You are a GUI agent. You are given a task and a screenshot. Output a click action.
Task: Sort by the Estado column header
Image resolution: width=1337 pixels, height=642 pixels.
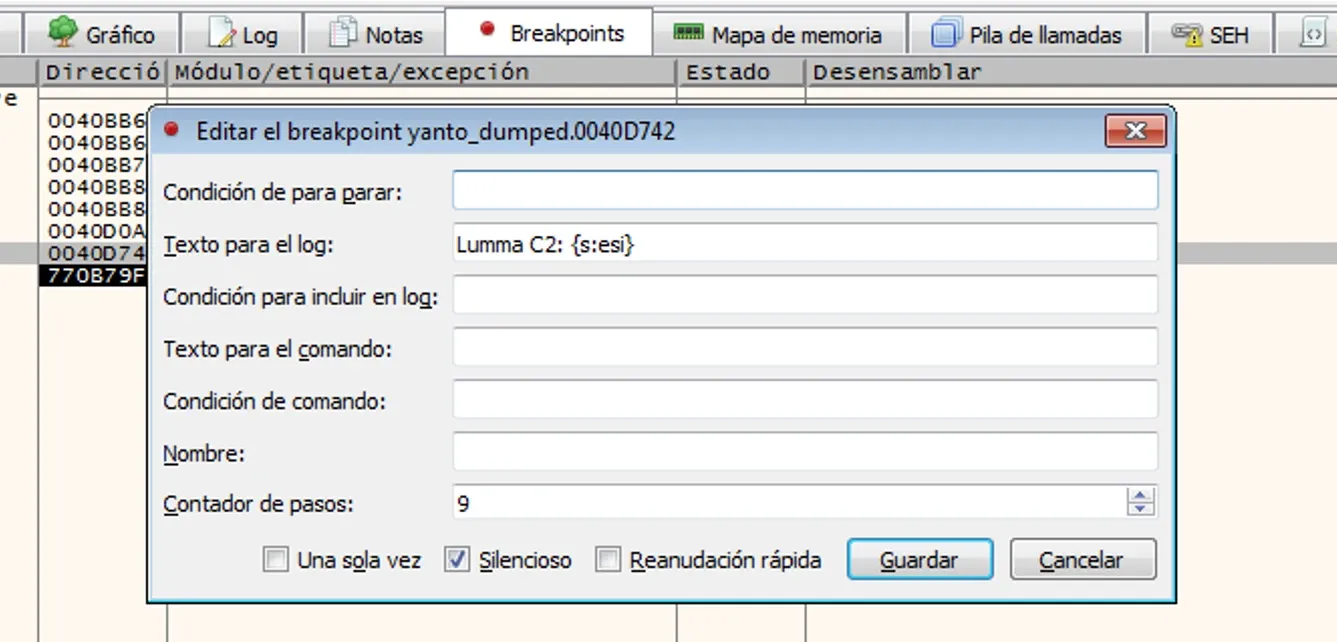pyautogui.click(x=741, y=72)
